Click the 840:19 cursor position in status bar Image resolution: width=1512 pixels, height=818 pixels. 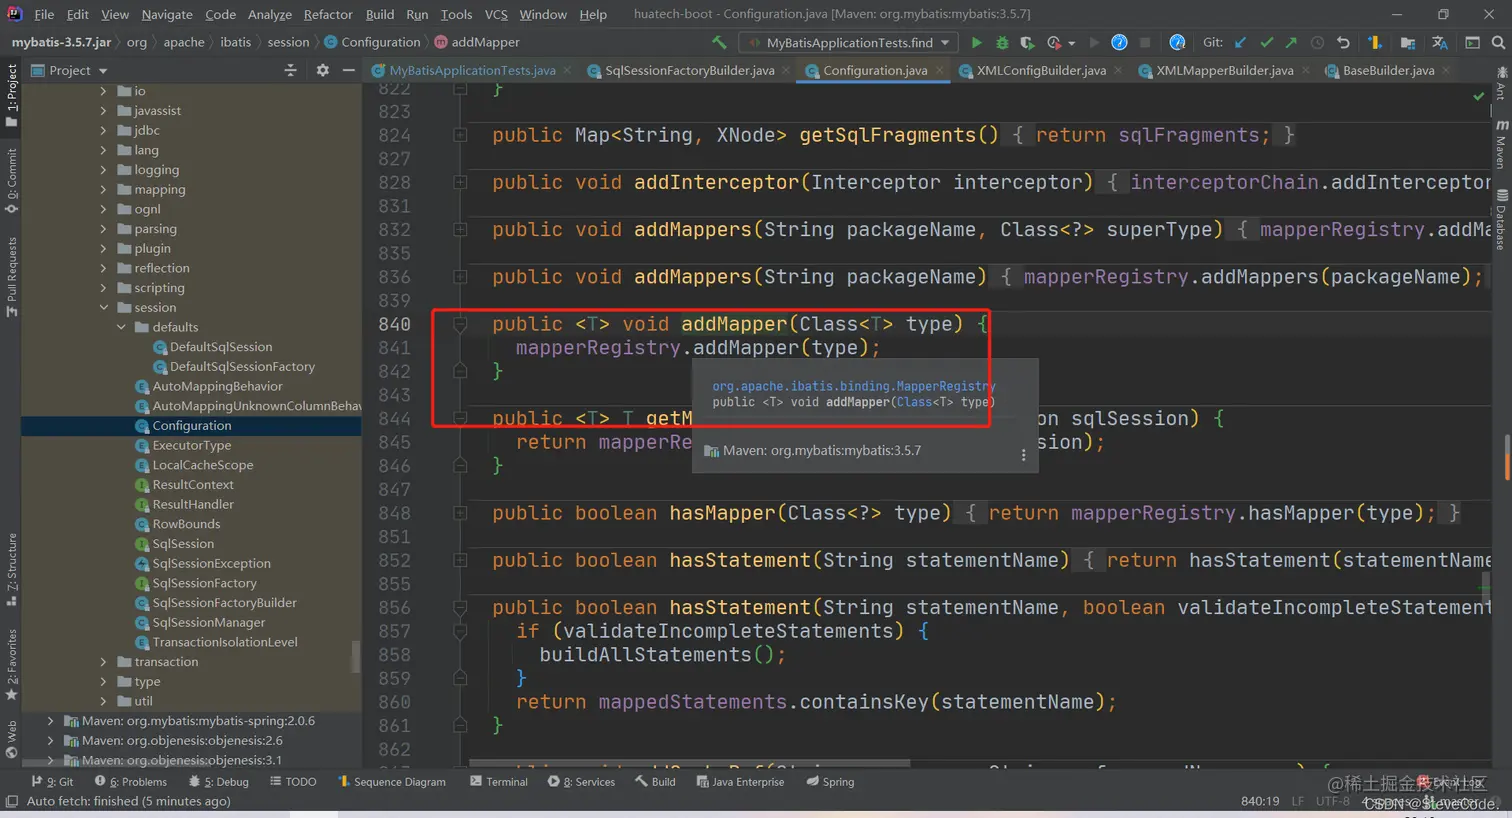1260,801
